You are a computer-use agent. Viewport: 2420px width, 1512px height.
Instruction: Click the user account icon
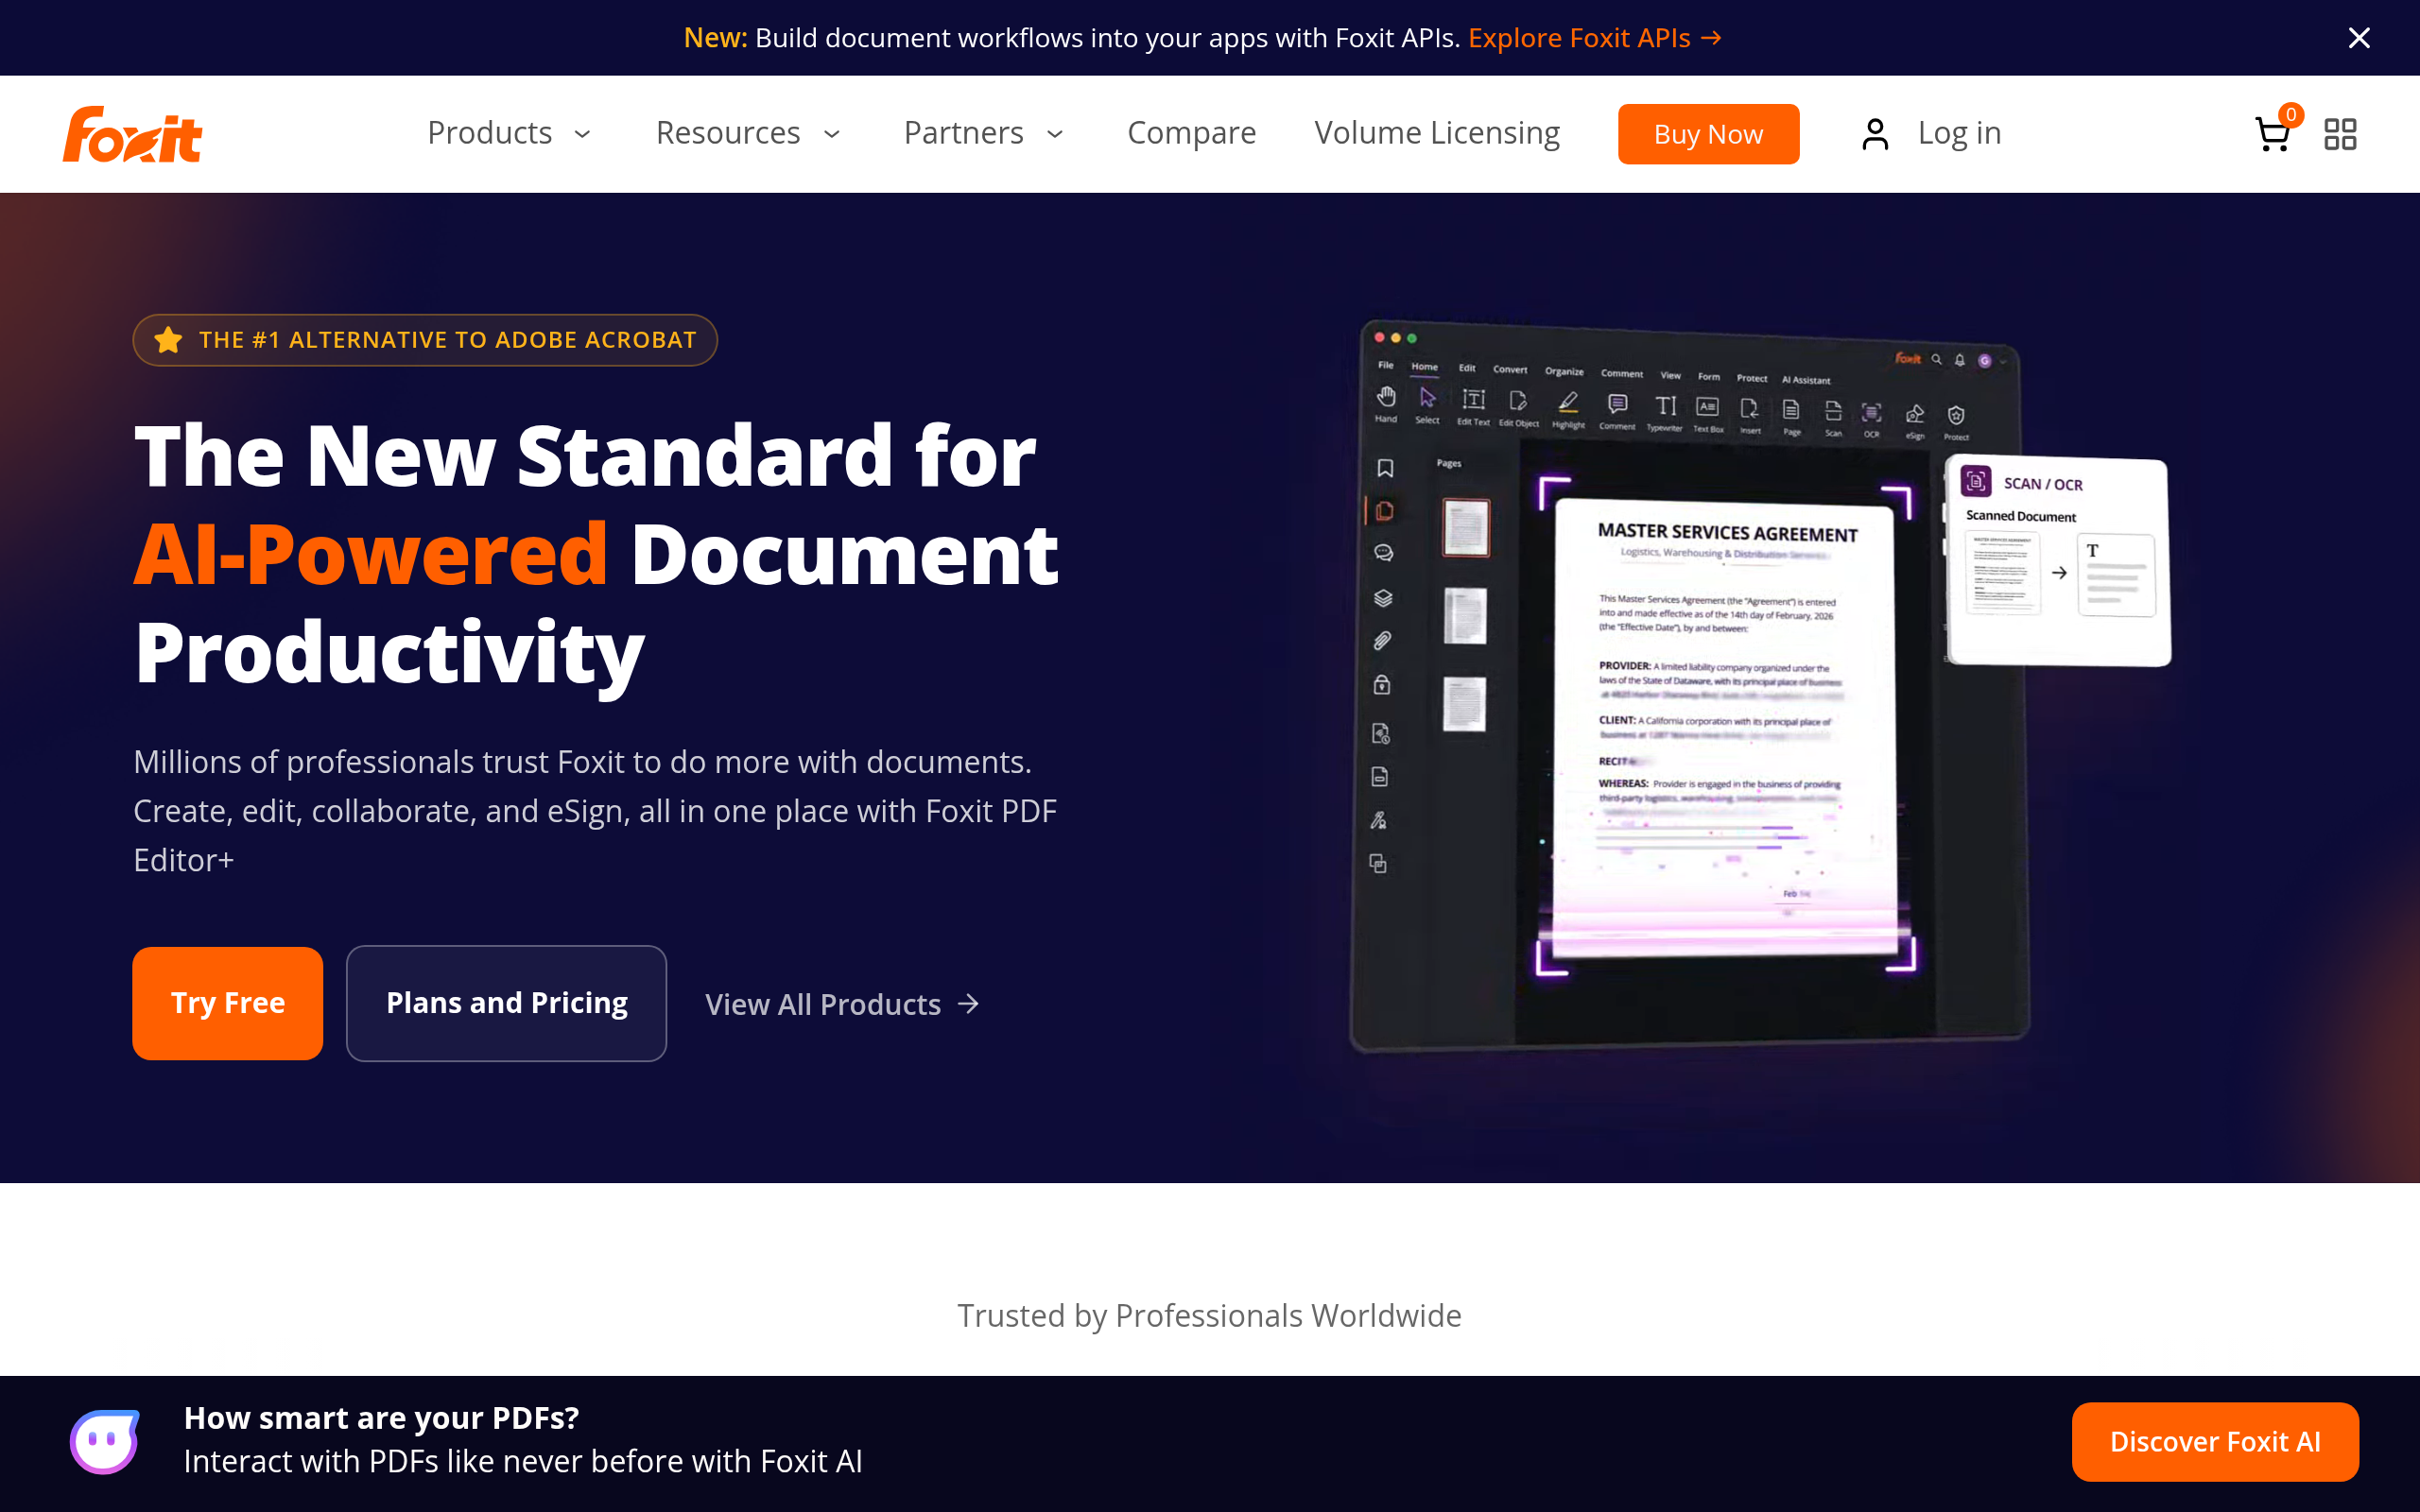click(x=1875, y=134)
